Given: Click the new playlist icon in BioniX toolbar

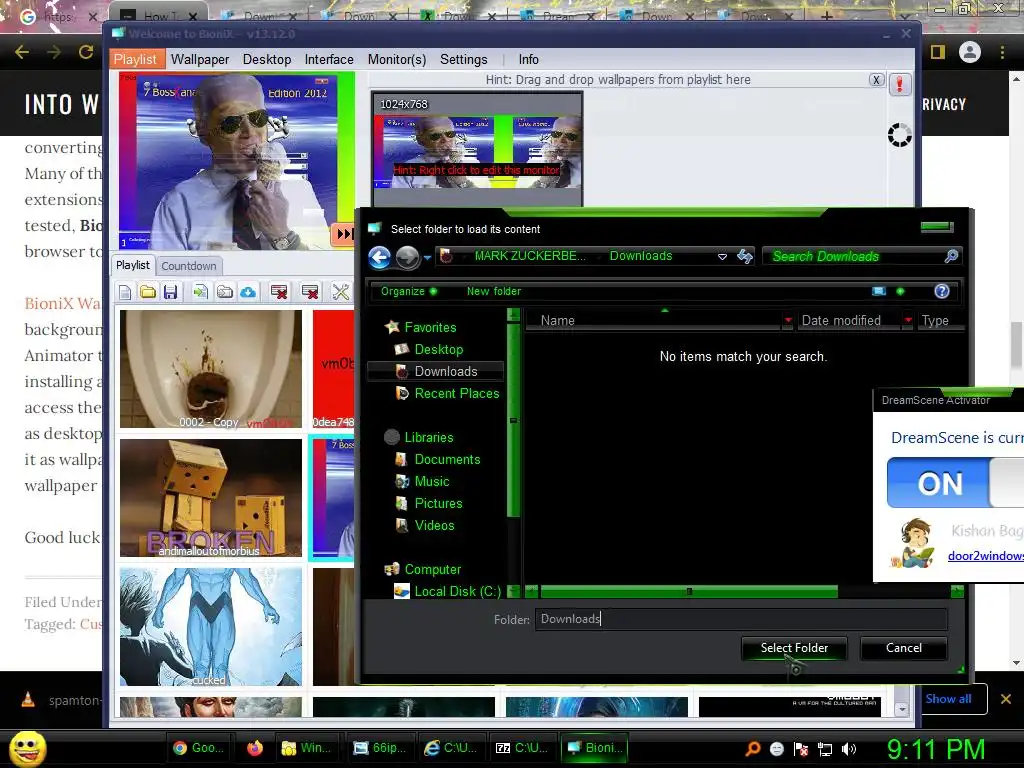Looking at the screenshot, I should click(x=125, y=292).
